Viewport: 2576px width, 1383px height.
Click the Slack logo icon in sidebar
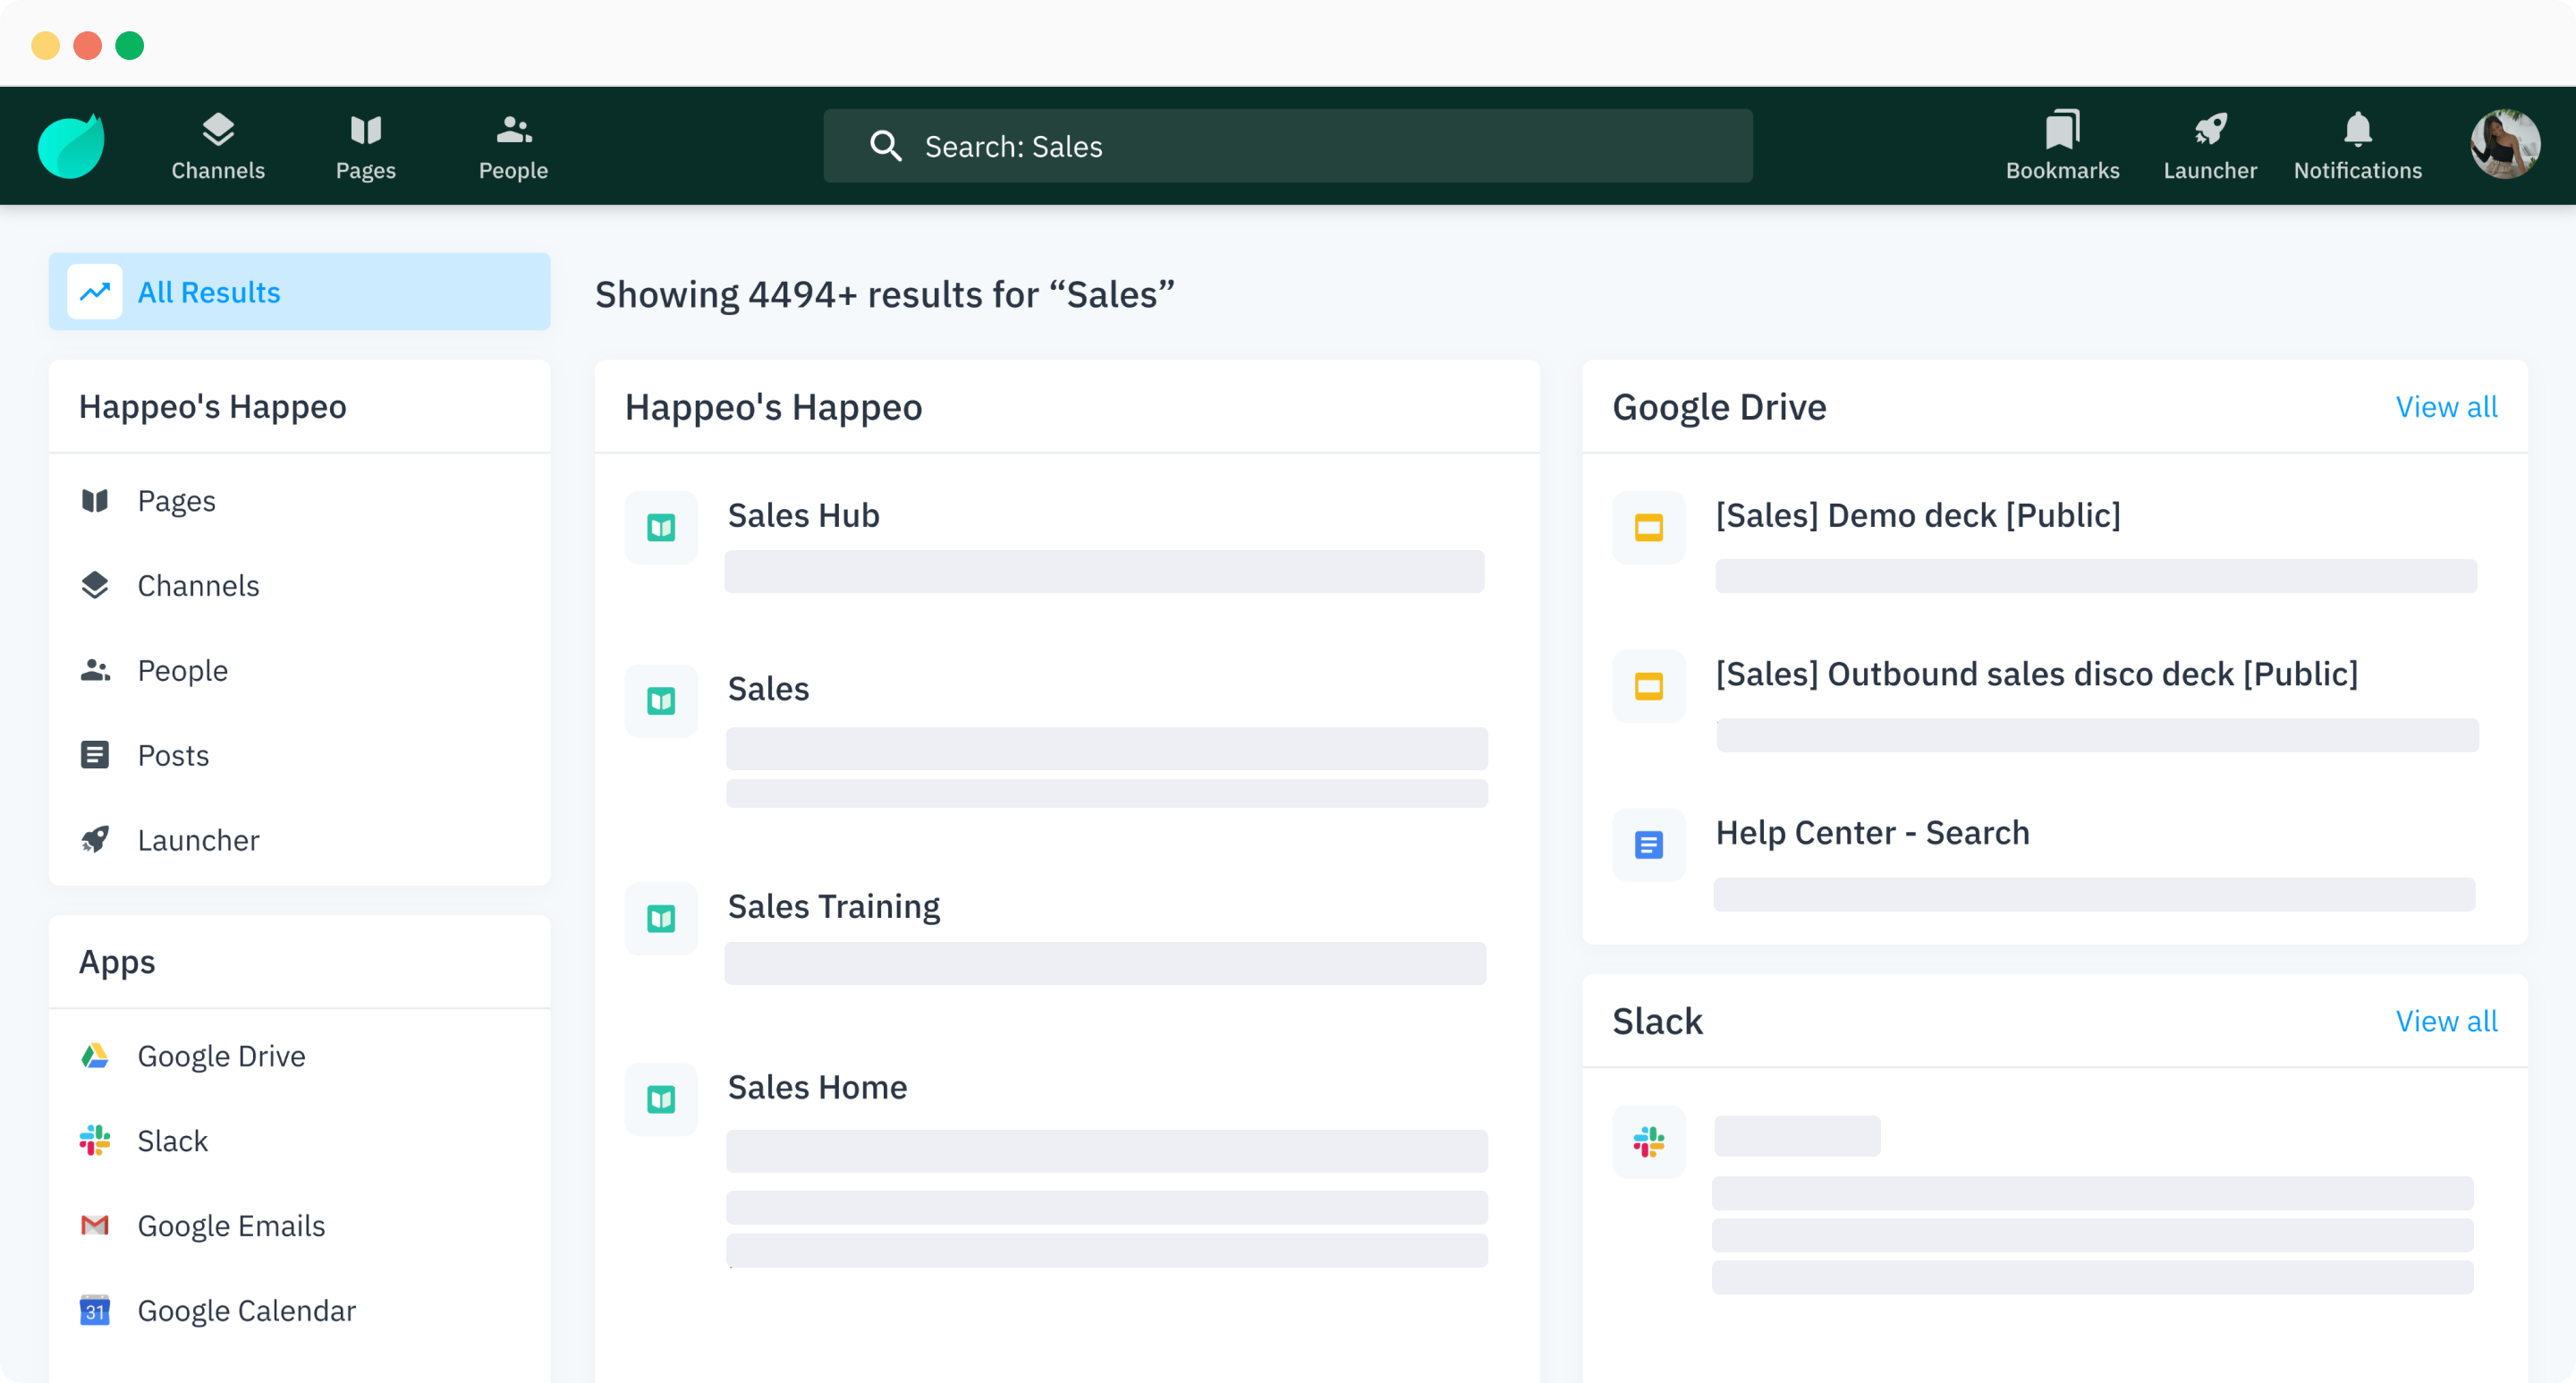(x=95, y=1140)
